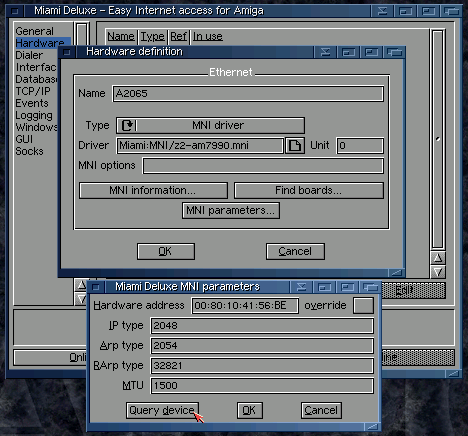This screenshot has height=436, width=468.
Task: Click the Driver path input field
Action: point(200,146)
